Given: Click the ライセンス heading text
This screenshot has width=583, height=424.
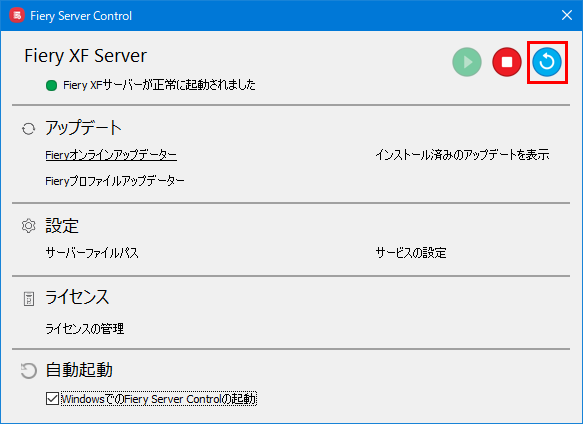Looking at the screenshot, I should pyautogui.click(x=77, y=297).
